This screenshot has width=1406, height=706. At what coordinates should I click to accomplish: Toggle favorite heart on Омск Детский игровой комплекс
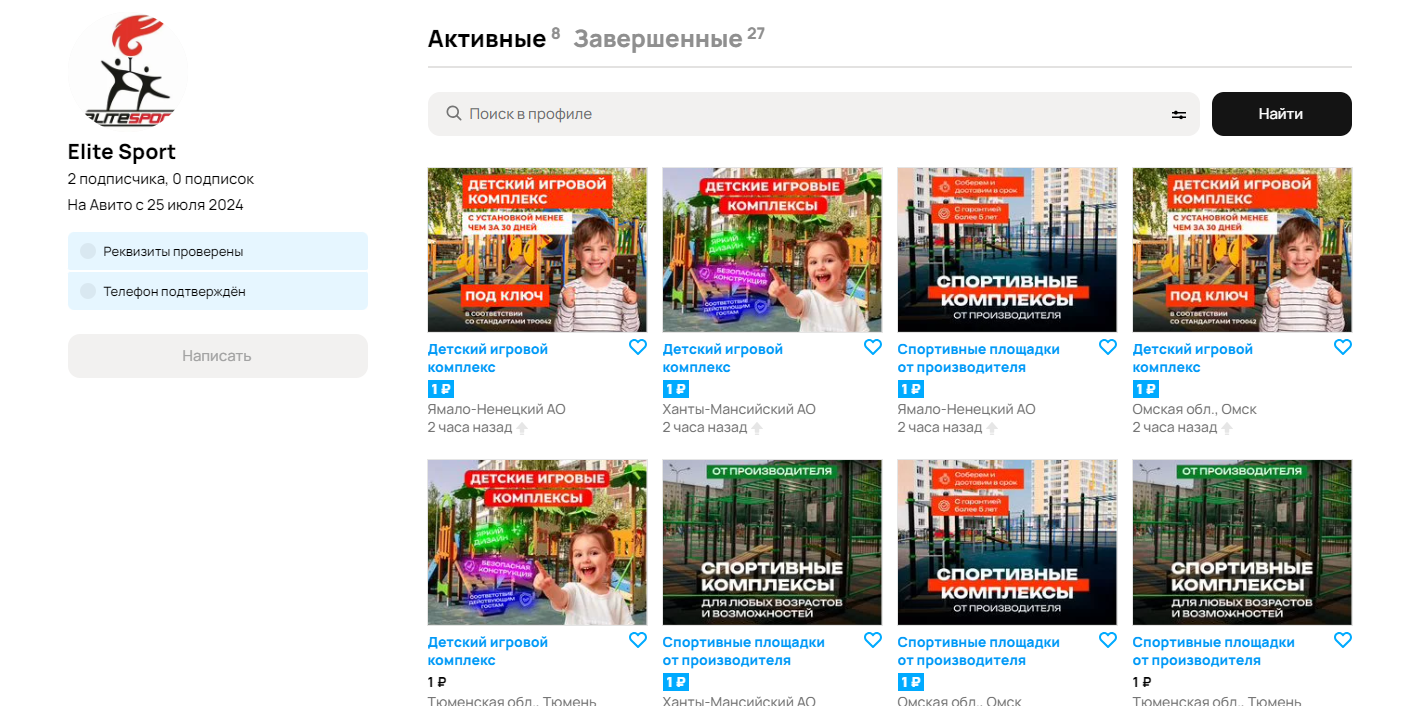click(x=1343, y=347)
